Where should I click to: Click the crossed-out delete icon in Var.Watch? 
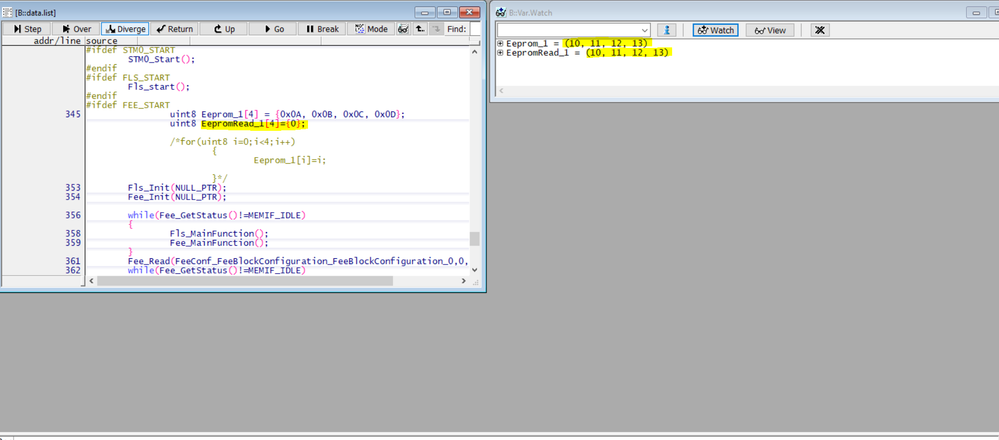click(x=820, y=30)
